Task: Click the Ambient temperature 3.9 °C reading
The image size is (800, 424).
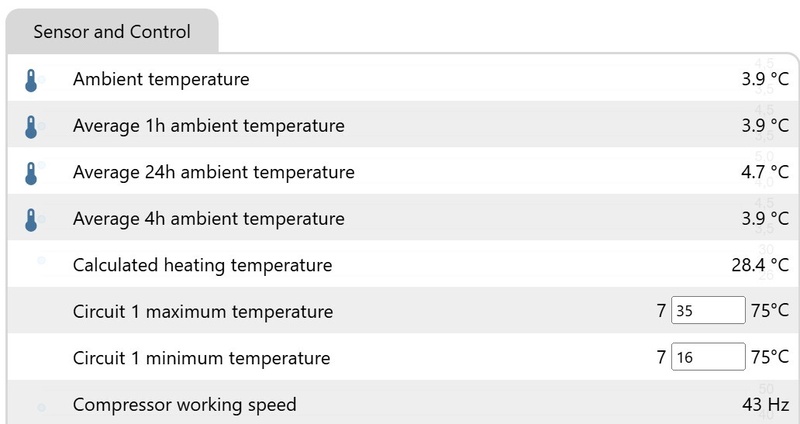Action: (x=764, y=79)
